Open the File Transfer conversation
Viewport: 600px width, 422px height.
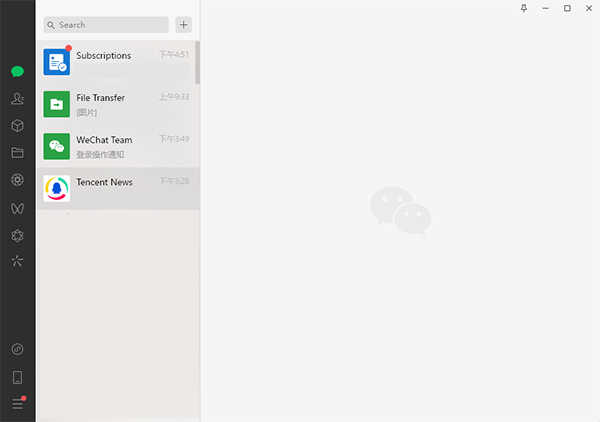116,104
